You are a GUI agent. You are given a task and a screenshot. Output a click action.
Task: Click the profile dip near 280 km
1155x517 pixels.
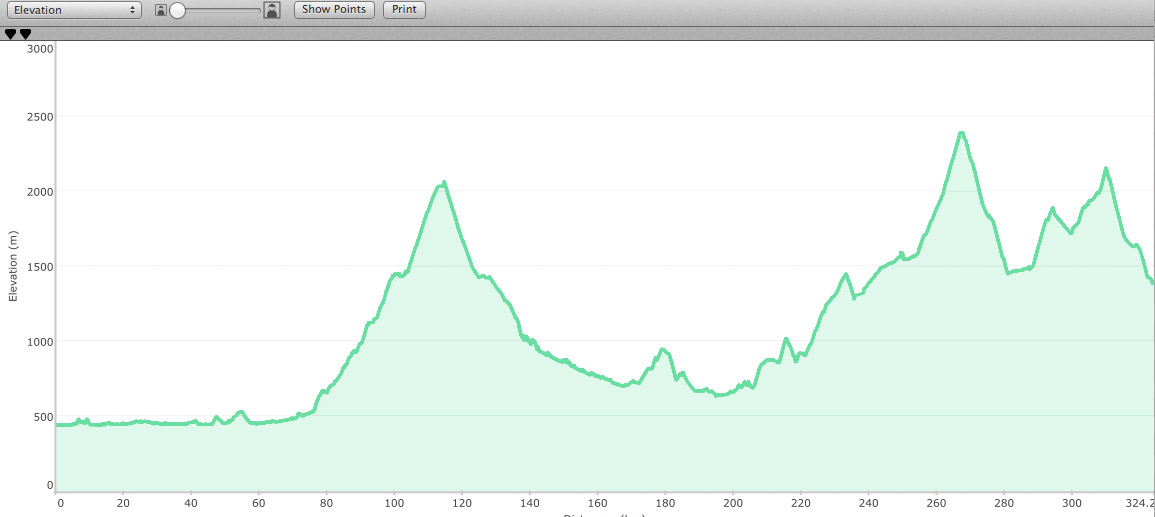1008,272
